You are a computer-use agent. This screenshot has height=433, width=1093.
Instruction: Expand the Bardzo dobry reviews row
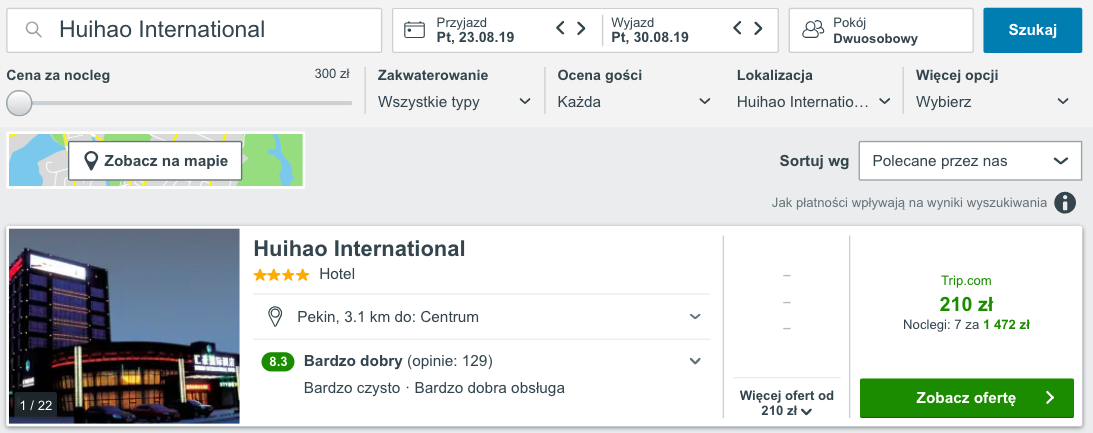click(x=482, y=361)
